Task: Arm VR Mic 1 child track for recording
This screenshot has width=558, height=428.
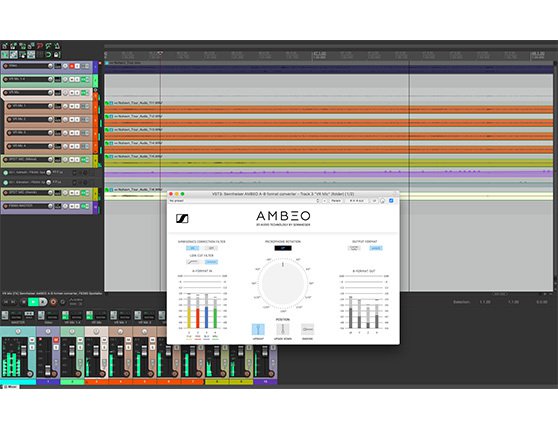Action: [x=9, y=106]
